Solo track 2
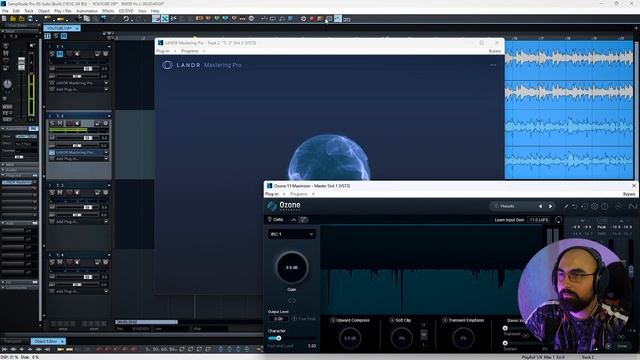Viewport: 640px width, 360px height. [x=52, y=123]
